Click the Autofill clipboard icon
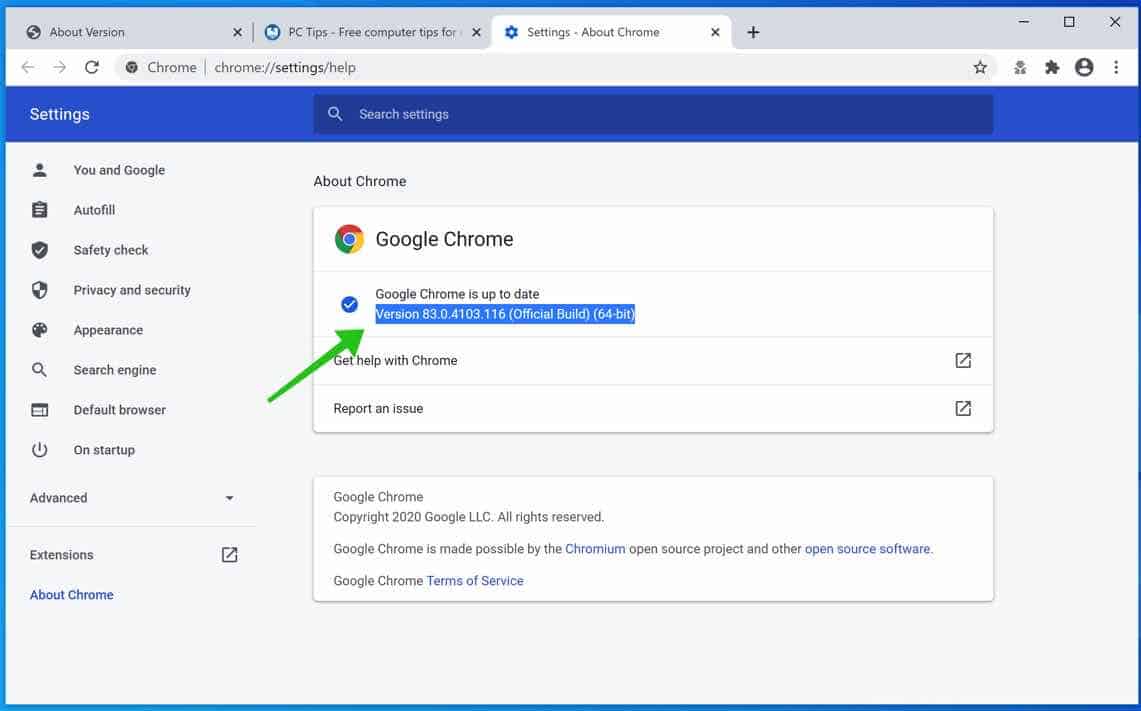The width and height of the screenshot is (1141, 711). click(40, 210)
